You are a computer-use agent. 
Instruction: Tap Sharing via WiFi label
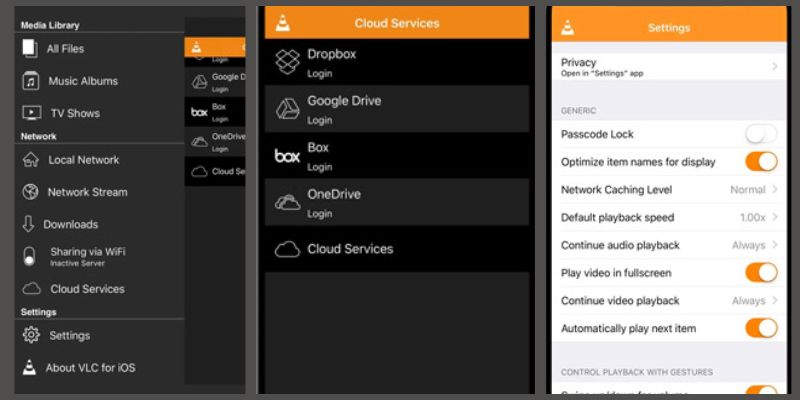pos(88,252)
